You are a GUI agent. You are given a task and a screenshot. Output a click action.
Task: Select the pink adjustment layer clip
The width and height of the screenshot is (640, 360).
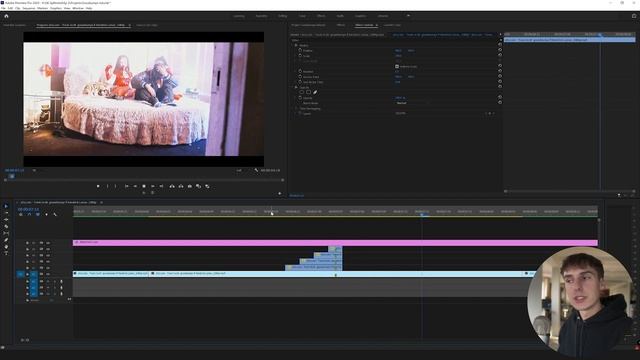click(335, 242)
